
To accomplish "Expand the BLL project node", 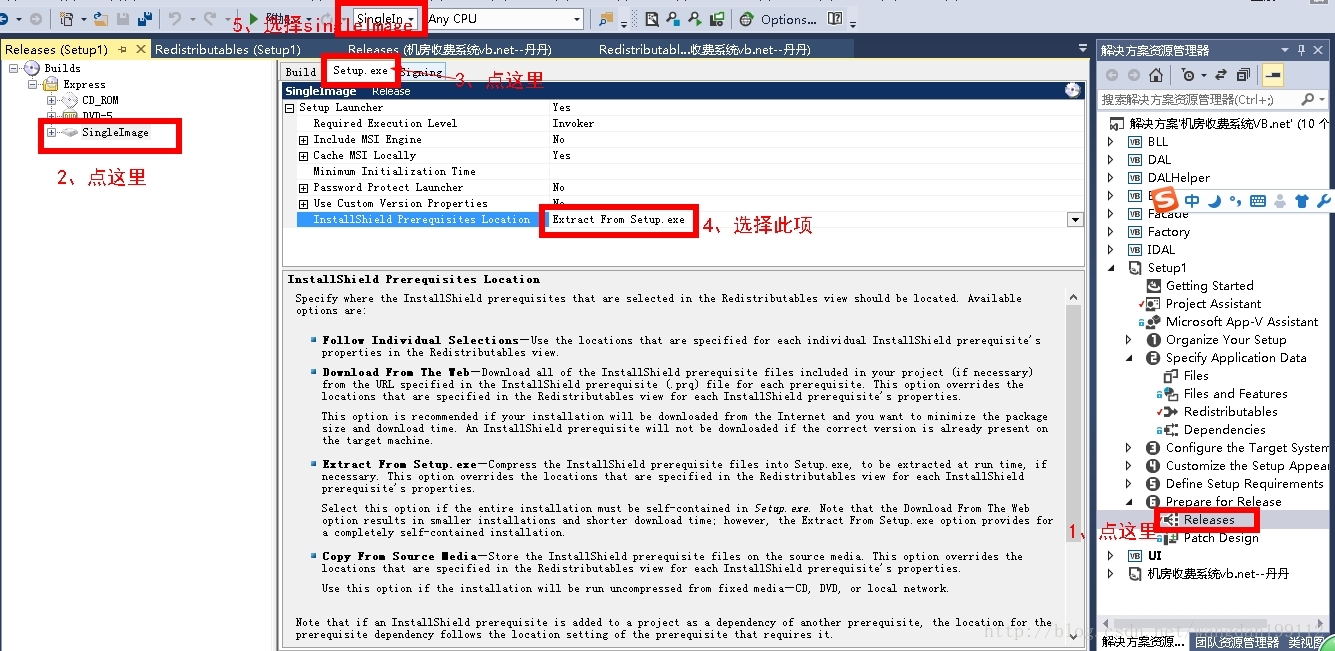I will click(1110, 142).
